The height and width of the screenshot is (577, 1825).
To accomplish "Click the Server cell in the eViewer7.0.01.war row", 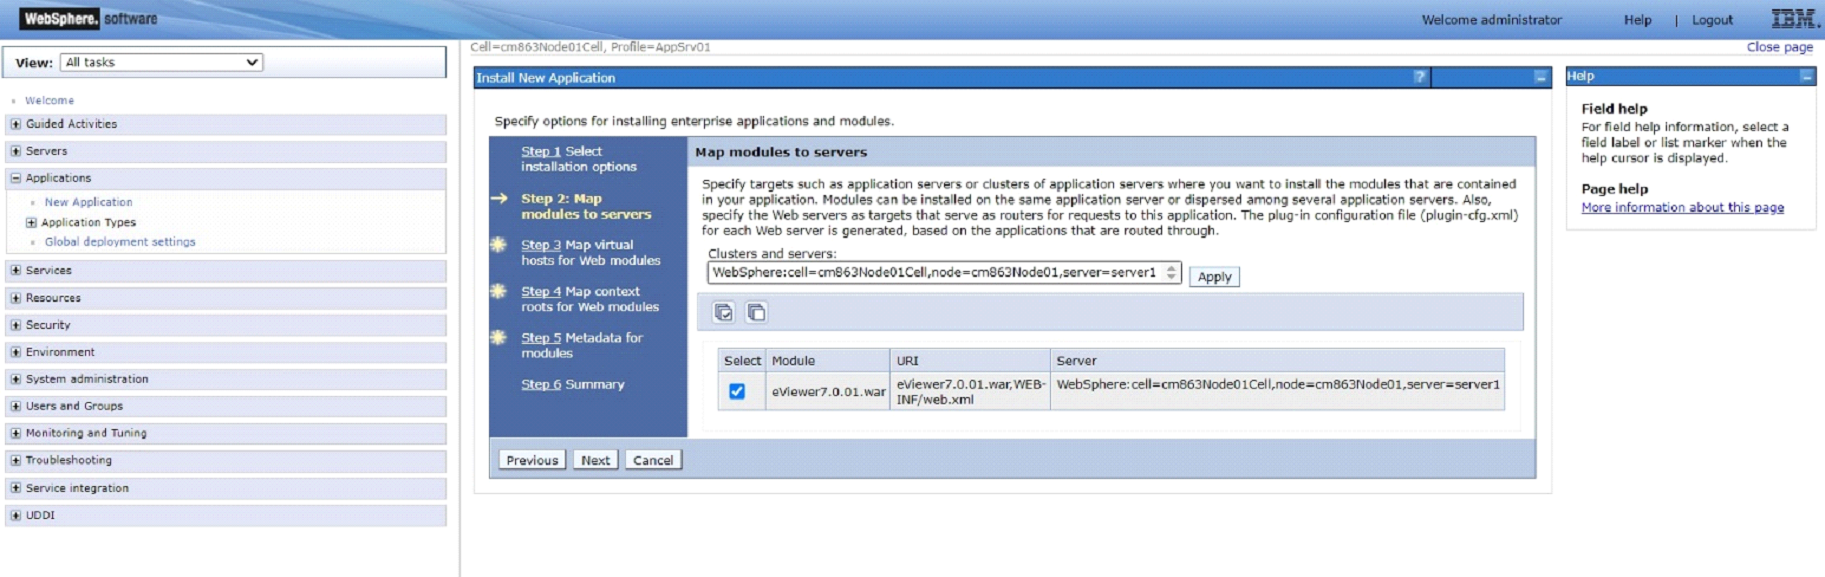I will [x=1277, y=391].
